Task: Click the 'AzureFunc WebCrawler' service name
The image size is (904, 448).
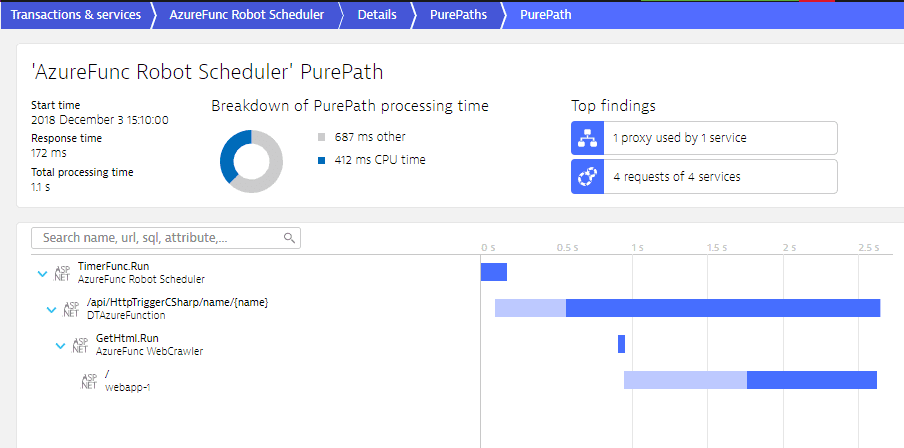Action: pyautogui.click(x=149, y=351)
